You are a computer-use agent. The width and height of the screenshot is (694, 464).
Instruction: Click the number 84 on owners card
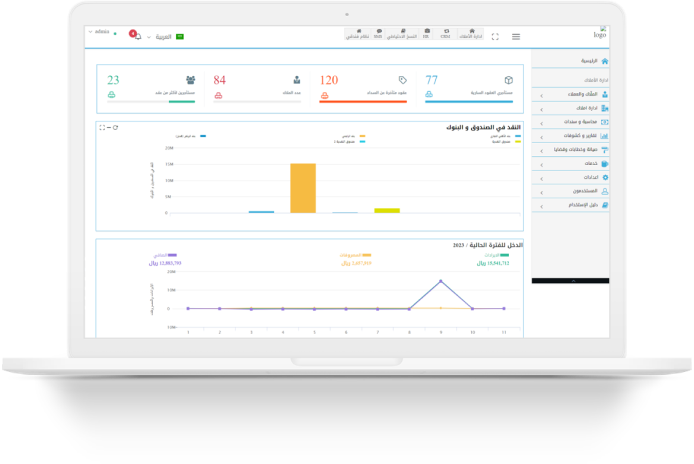tap(220, 80)
